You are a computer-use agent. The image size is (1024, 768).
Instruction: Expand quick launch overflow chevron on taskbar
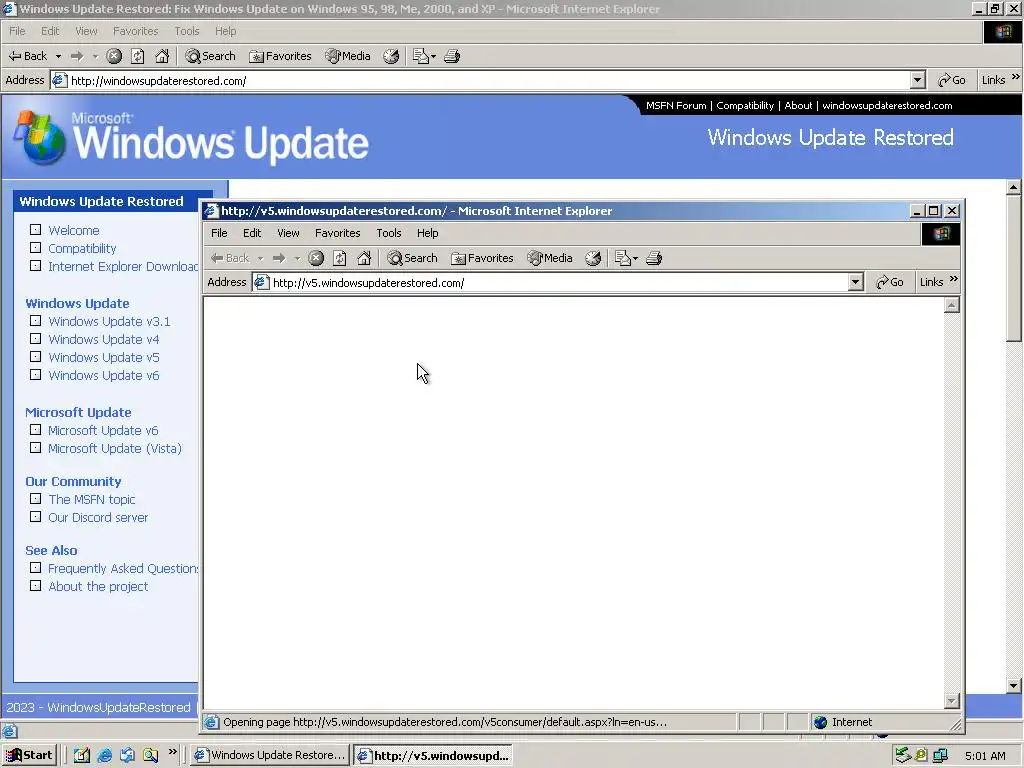(x=172, y=752)
